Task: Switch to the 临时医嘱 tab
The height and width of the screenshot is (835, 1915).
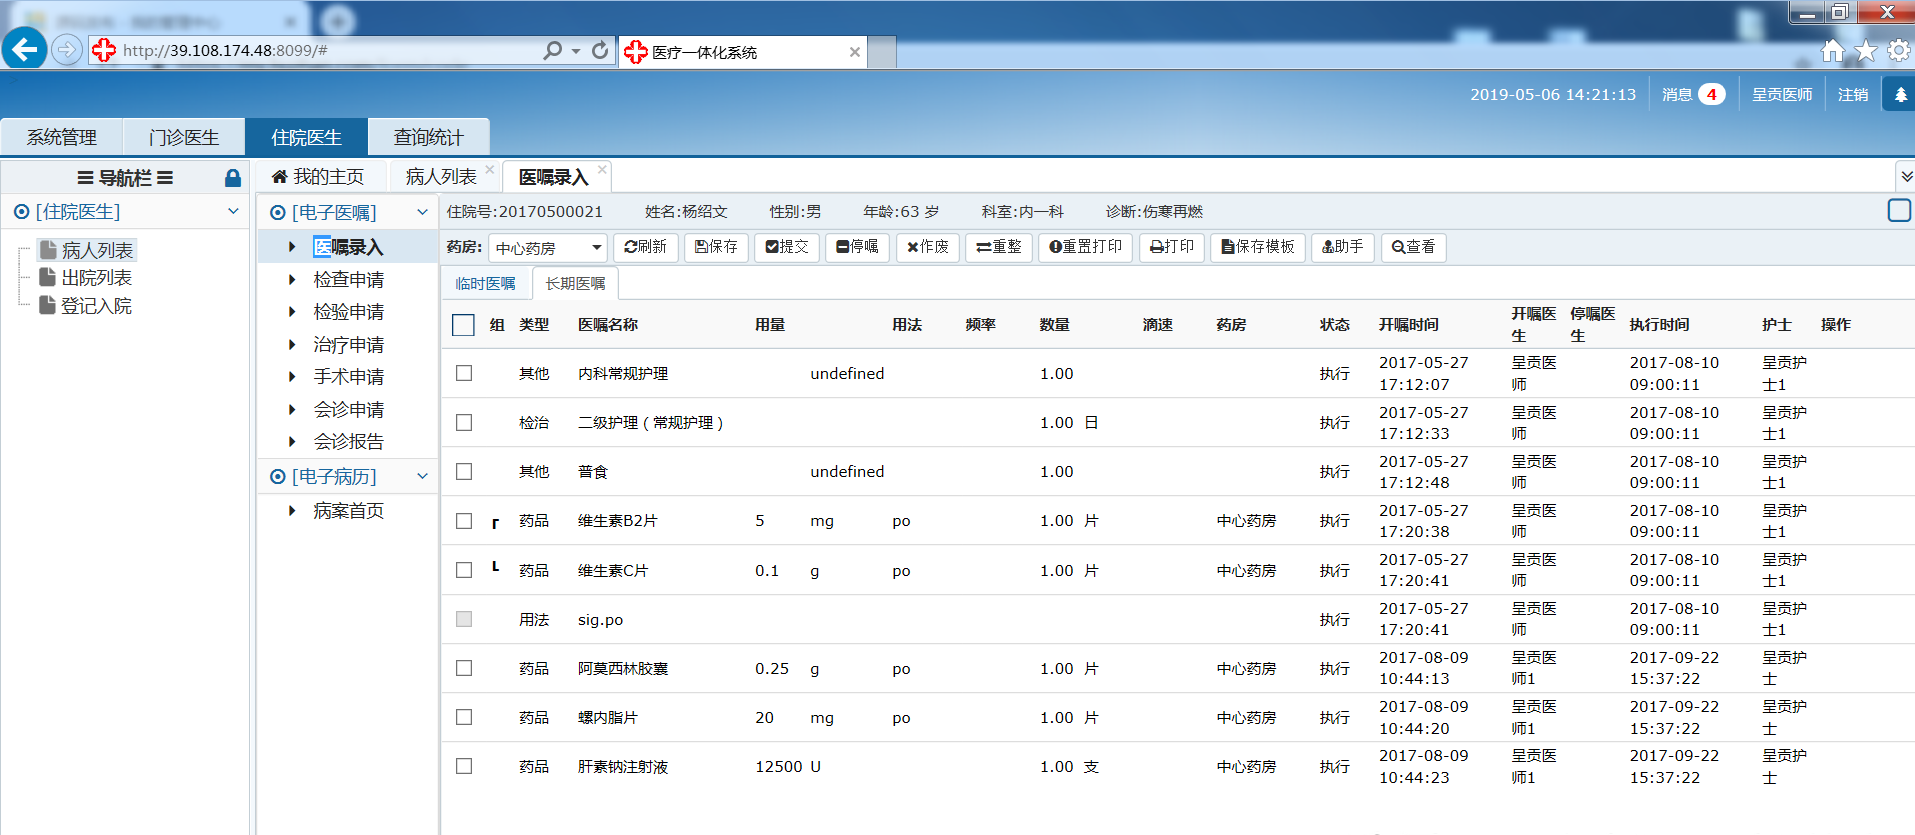Action: point(485,284)
